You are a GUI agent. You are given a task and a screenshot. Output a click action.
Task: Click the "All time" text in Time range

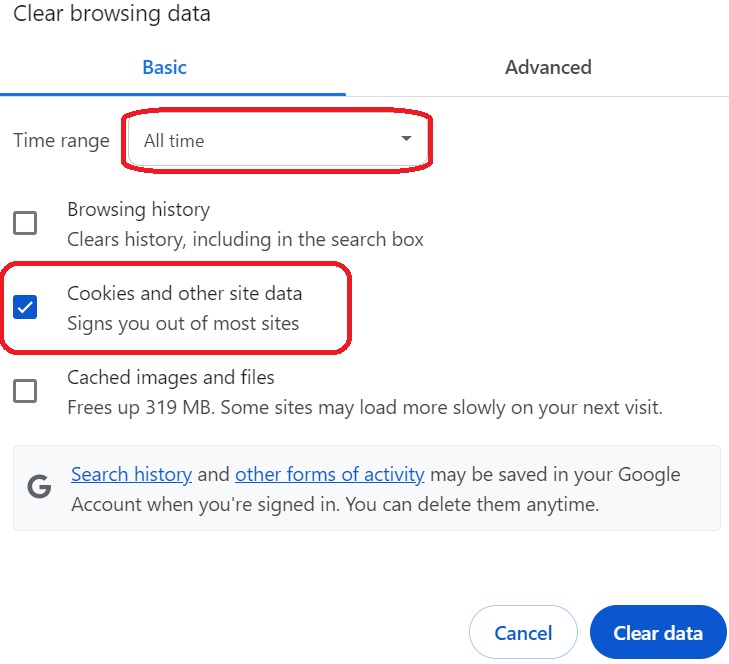coord(174,141)
